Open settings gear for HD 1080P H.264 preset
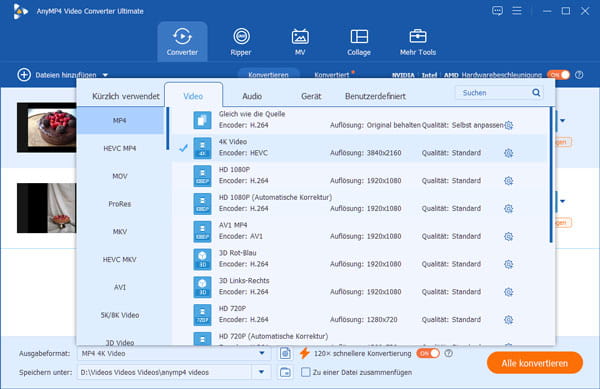The width and height of the screenshot is (600, 389). click(x=509, y=181)
